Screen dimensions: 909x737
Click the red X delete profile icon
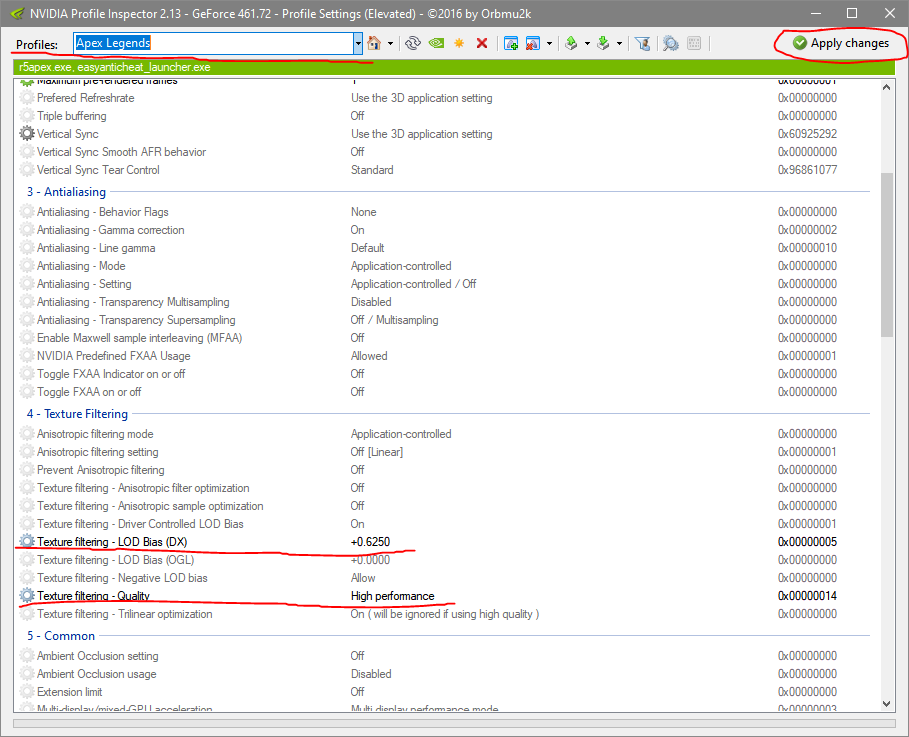(x=482, y=43)
